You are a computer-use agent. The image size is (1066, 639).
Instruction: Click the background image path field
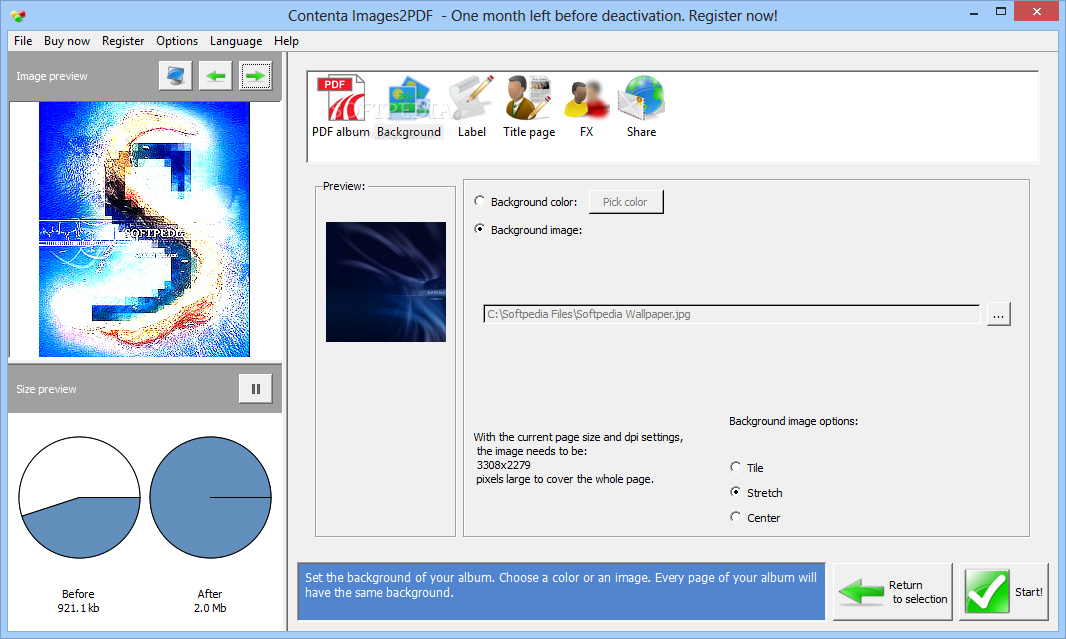[732, 314]
